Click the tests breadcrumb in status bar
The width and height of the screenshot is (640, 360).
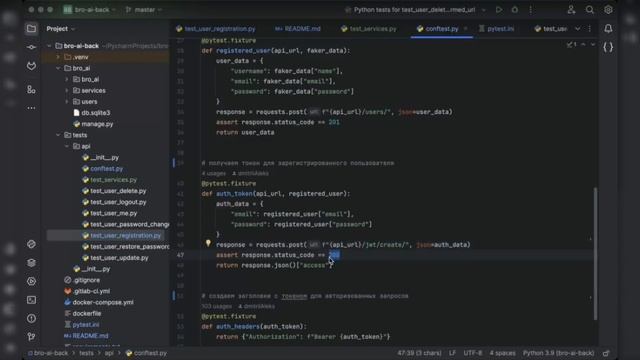(x=86, y=353)
